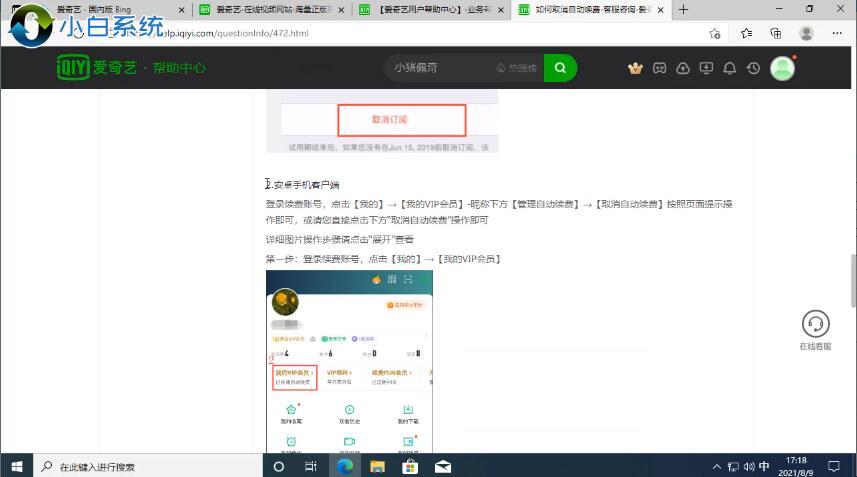Click the 详细图片操作步骤 line of text
Viewport: 857px width, 477px height.
(339, 239)
